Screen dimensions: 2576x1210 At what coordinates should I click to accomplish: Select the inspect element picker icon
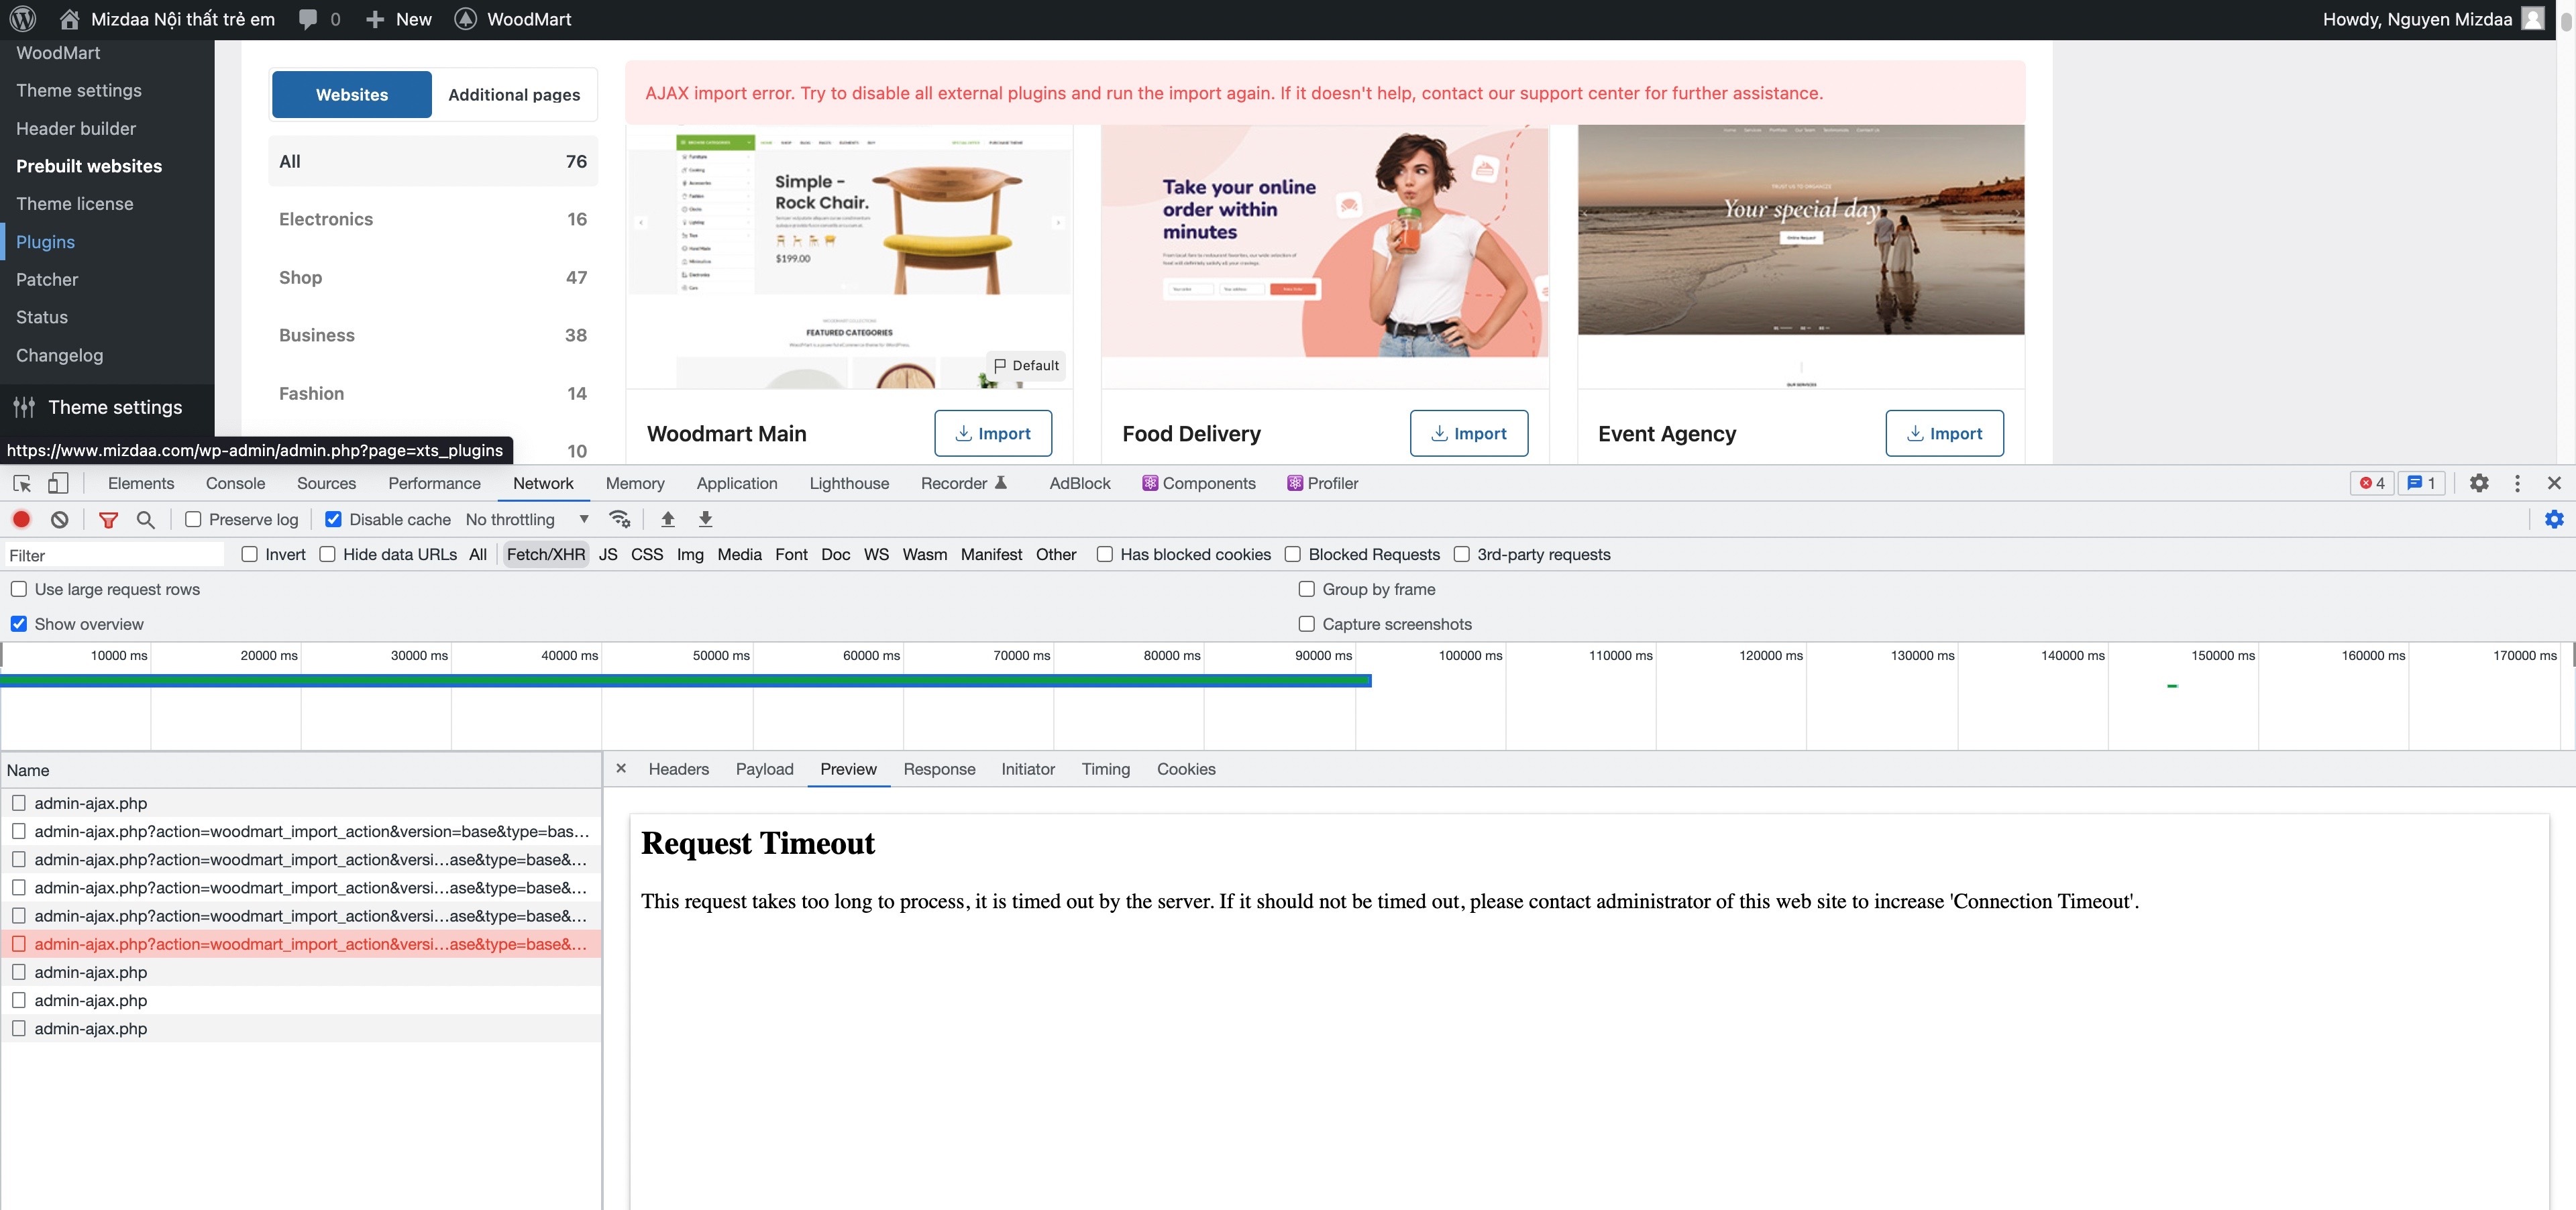point(22,483)
